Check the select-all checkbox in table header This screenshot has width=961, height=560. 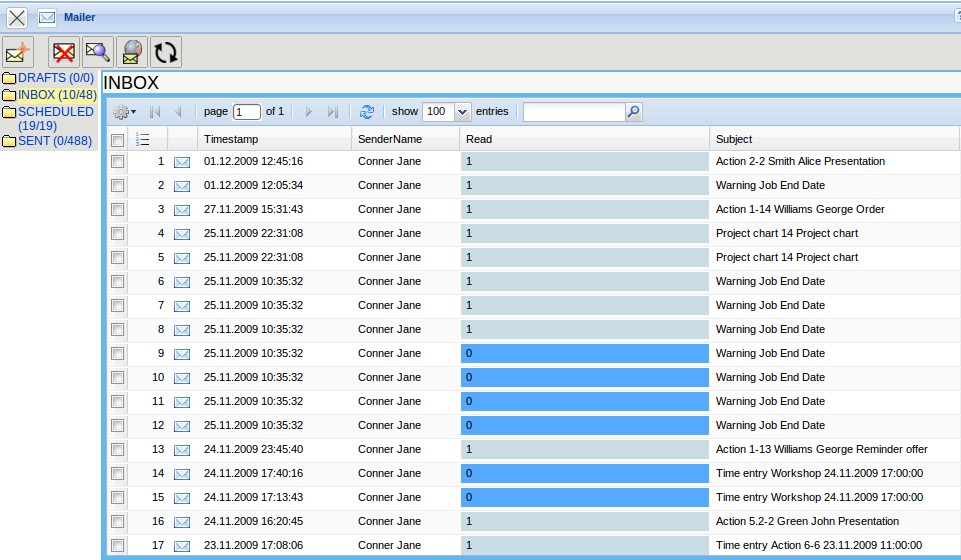click(x=118, y=139)
